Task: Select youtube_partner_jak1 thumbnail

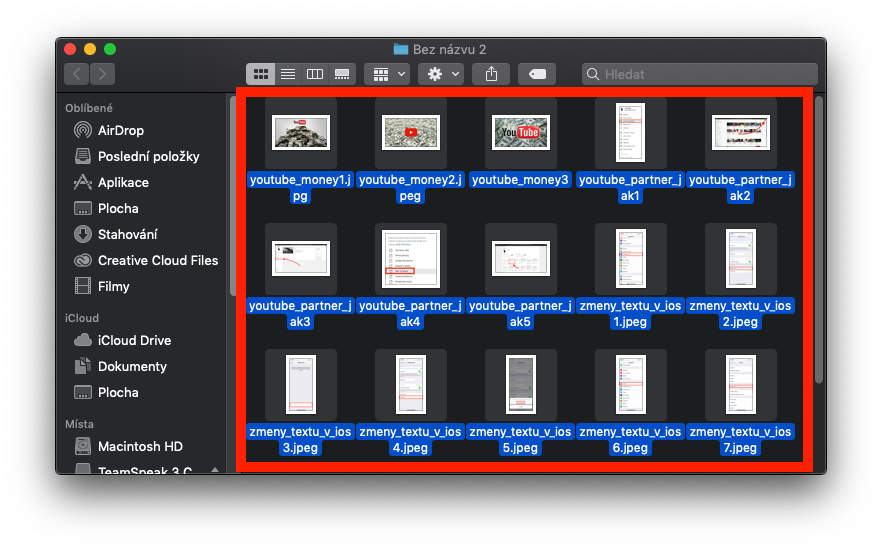Action: pyautogui.click(x=631, y=133)
